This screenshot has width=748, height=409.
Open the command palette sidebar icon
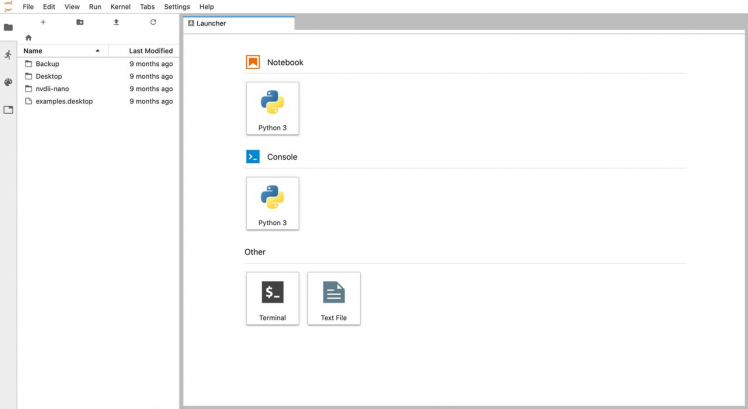(8, 82)
